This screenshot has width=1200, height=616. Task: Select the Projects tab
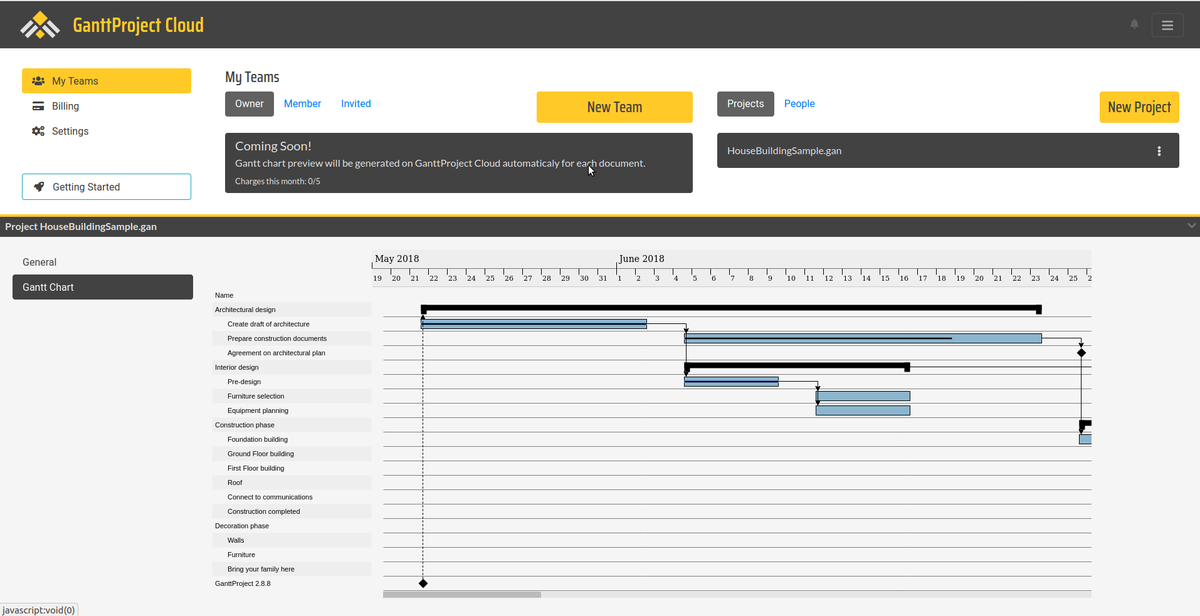[745, 104]
